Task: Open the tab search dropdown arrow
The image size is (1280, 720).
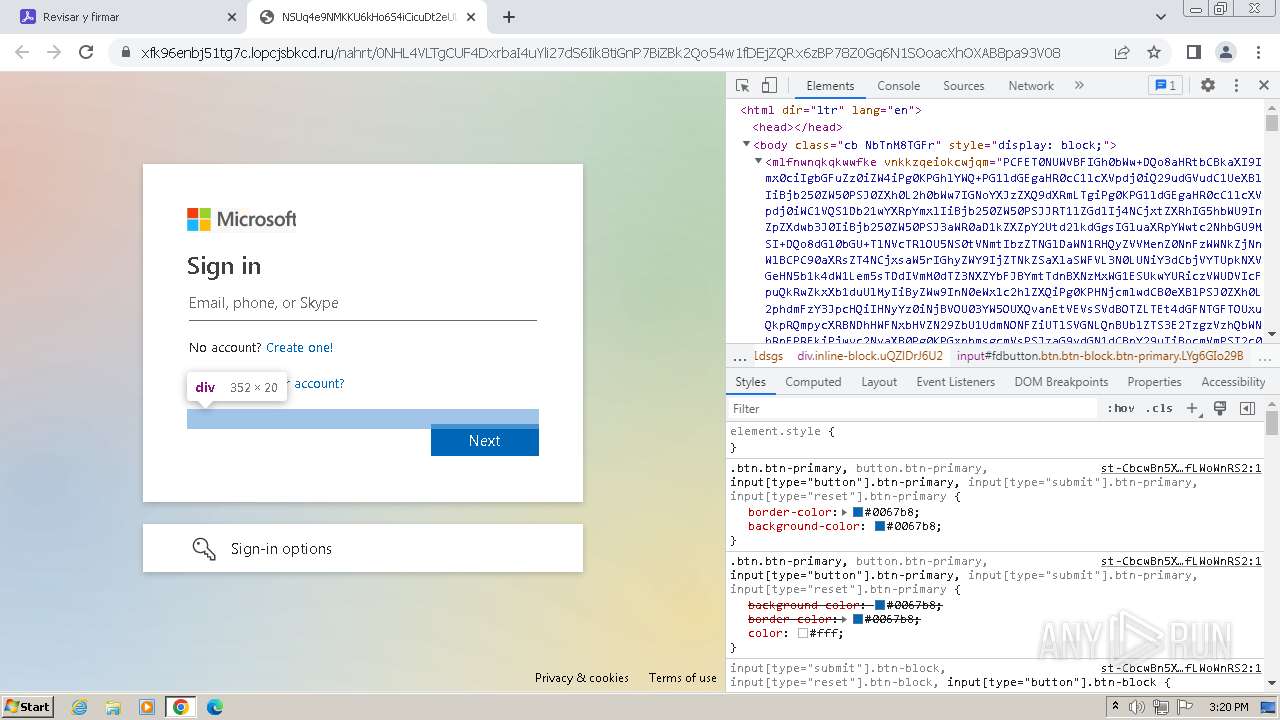Action: (1161, 17)
